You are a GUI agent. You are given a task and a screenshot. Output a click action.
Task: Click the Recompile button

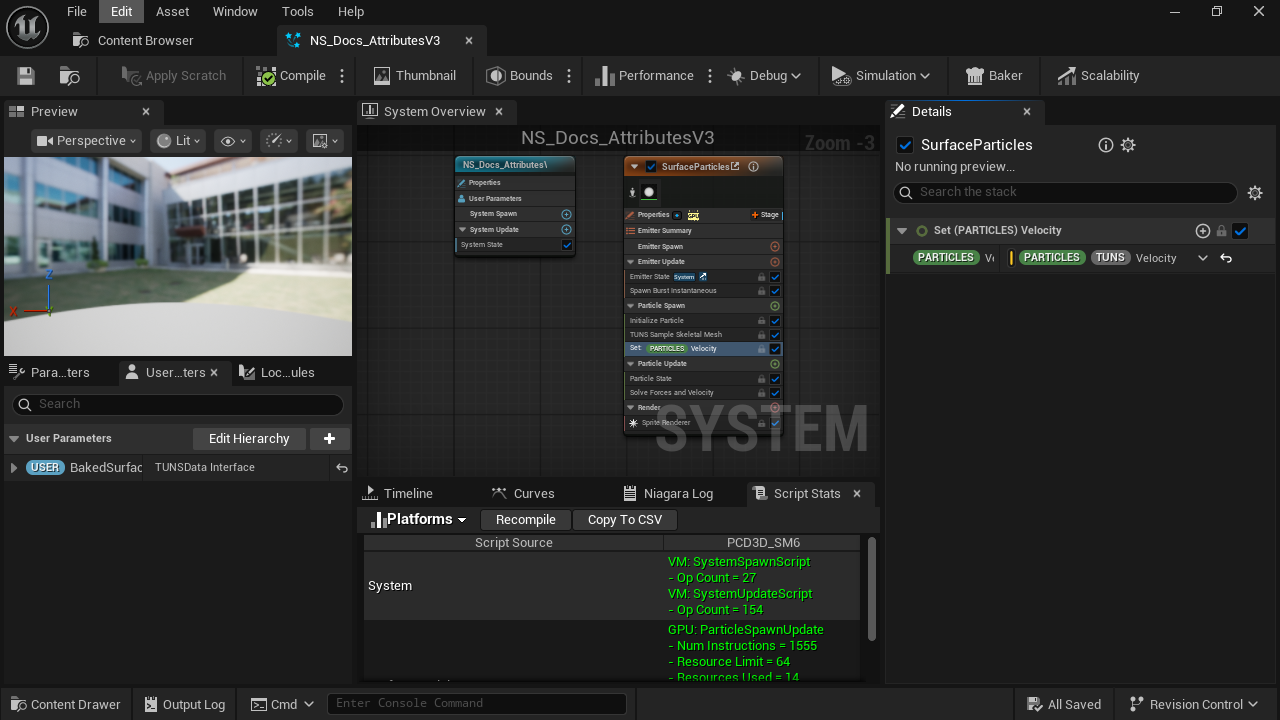(x=526, y=520)
